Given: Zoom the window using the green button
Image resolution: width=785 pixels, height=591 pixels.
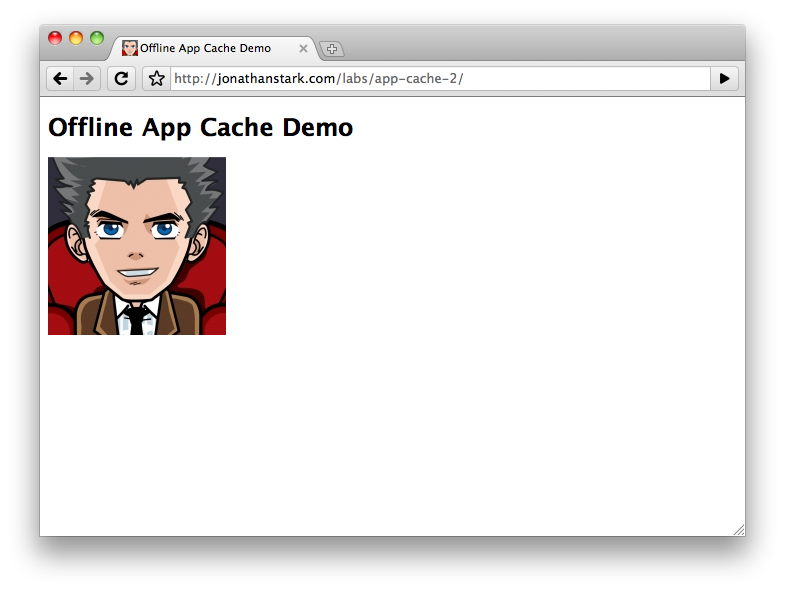Looking at the screenshot, I should [97, 38].
